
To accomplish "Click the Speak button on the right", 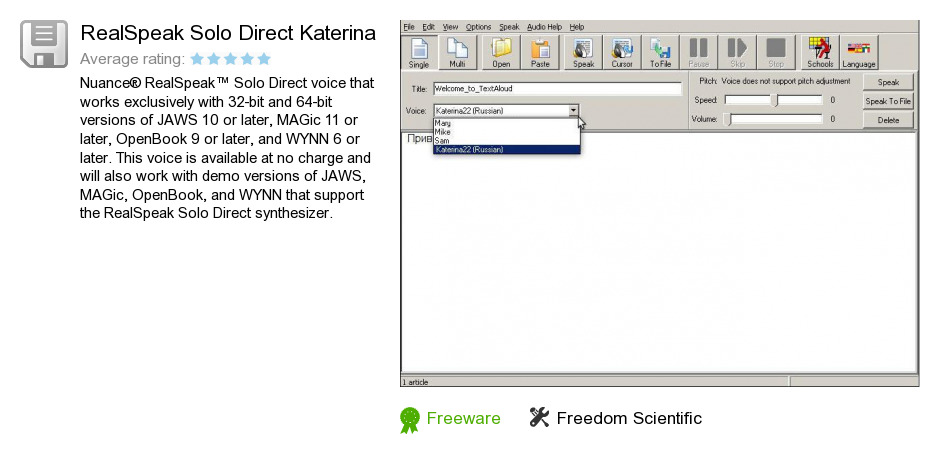I will point(888,82).
